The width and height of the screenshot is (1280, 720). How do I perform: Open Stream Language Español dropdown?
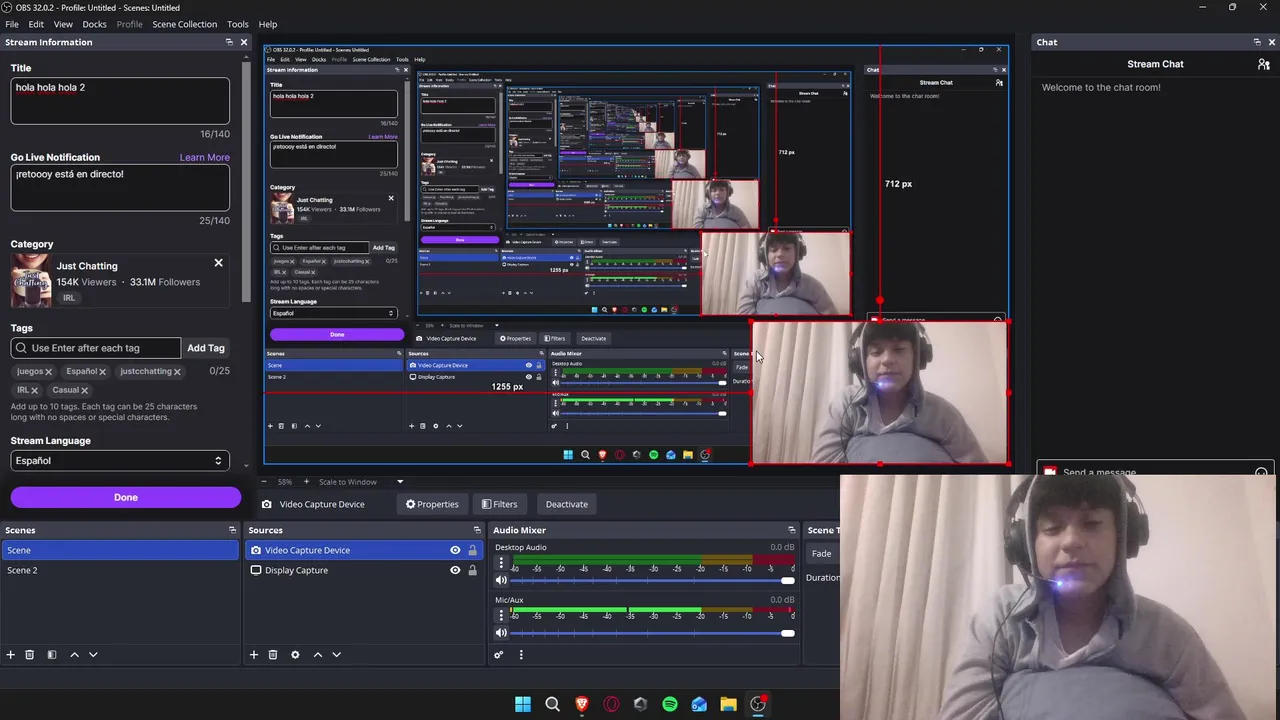click(120, 461)
